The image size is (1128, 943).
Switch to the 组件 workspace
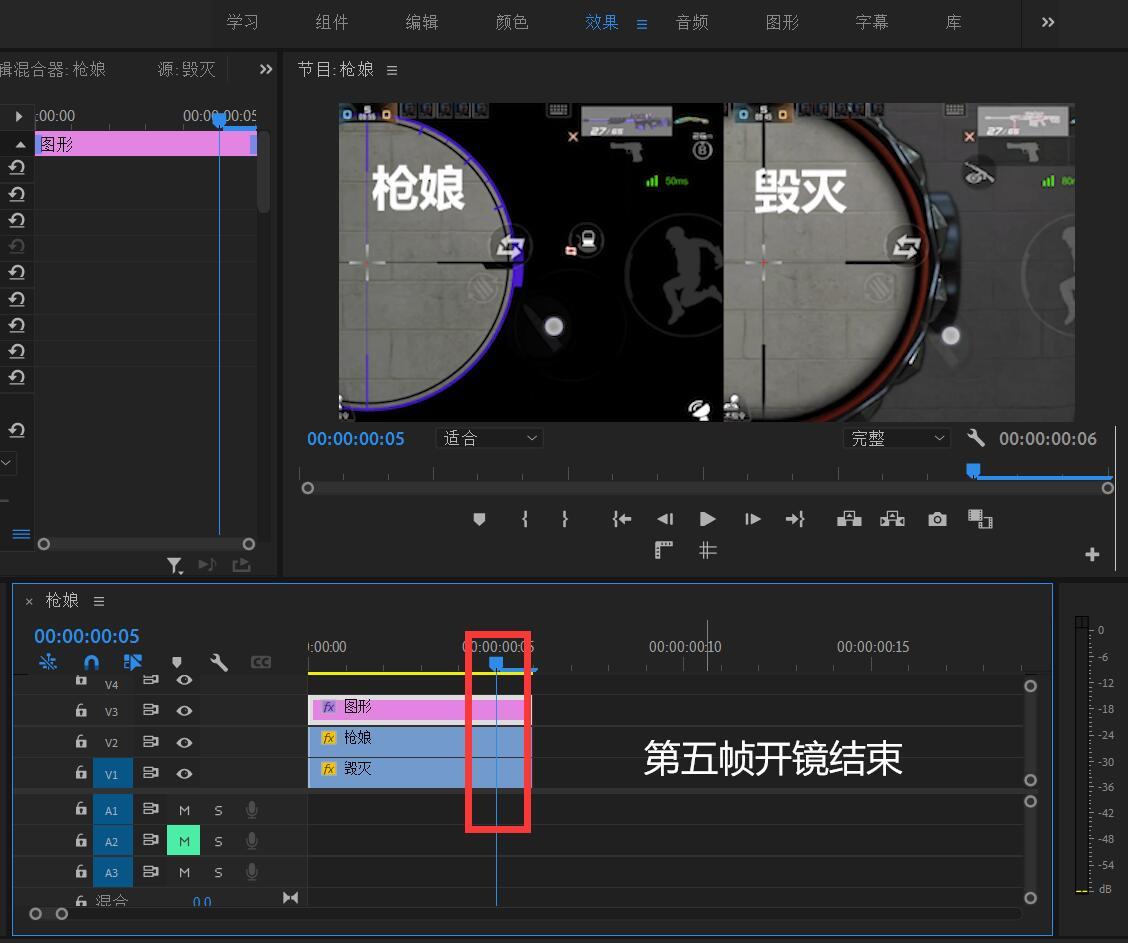332,22
